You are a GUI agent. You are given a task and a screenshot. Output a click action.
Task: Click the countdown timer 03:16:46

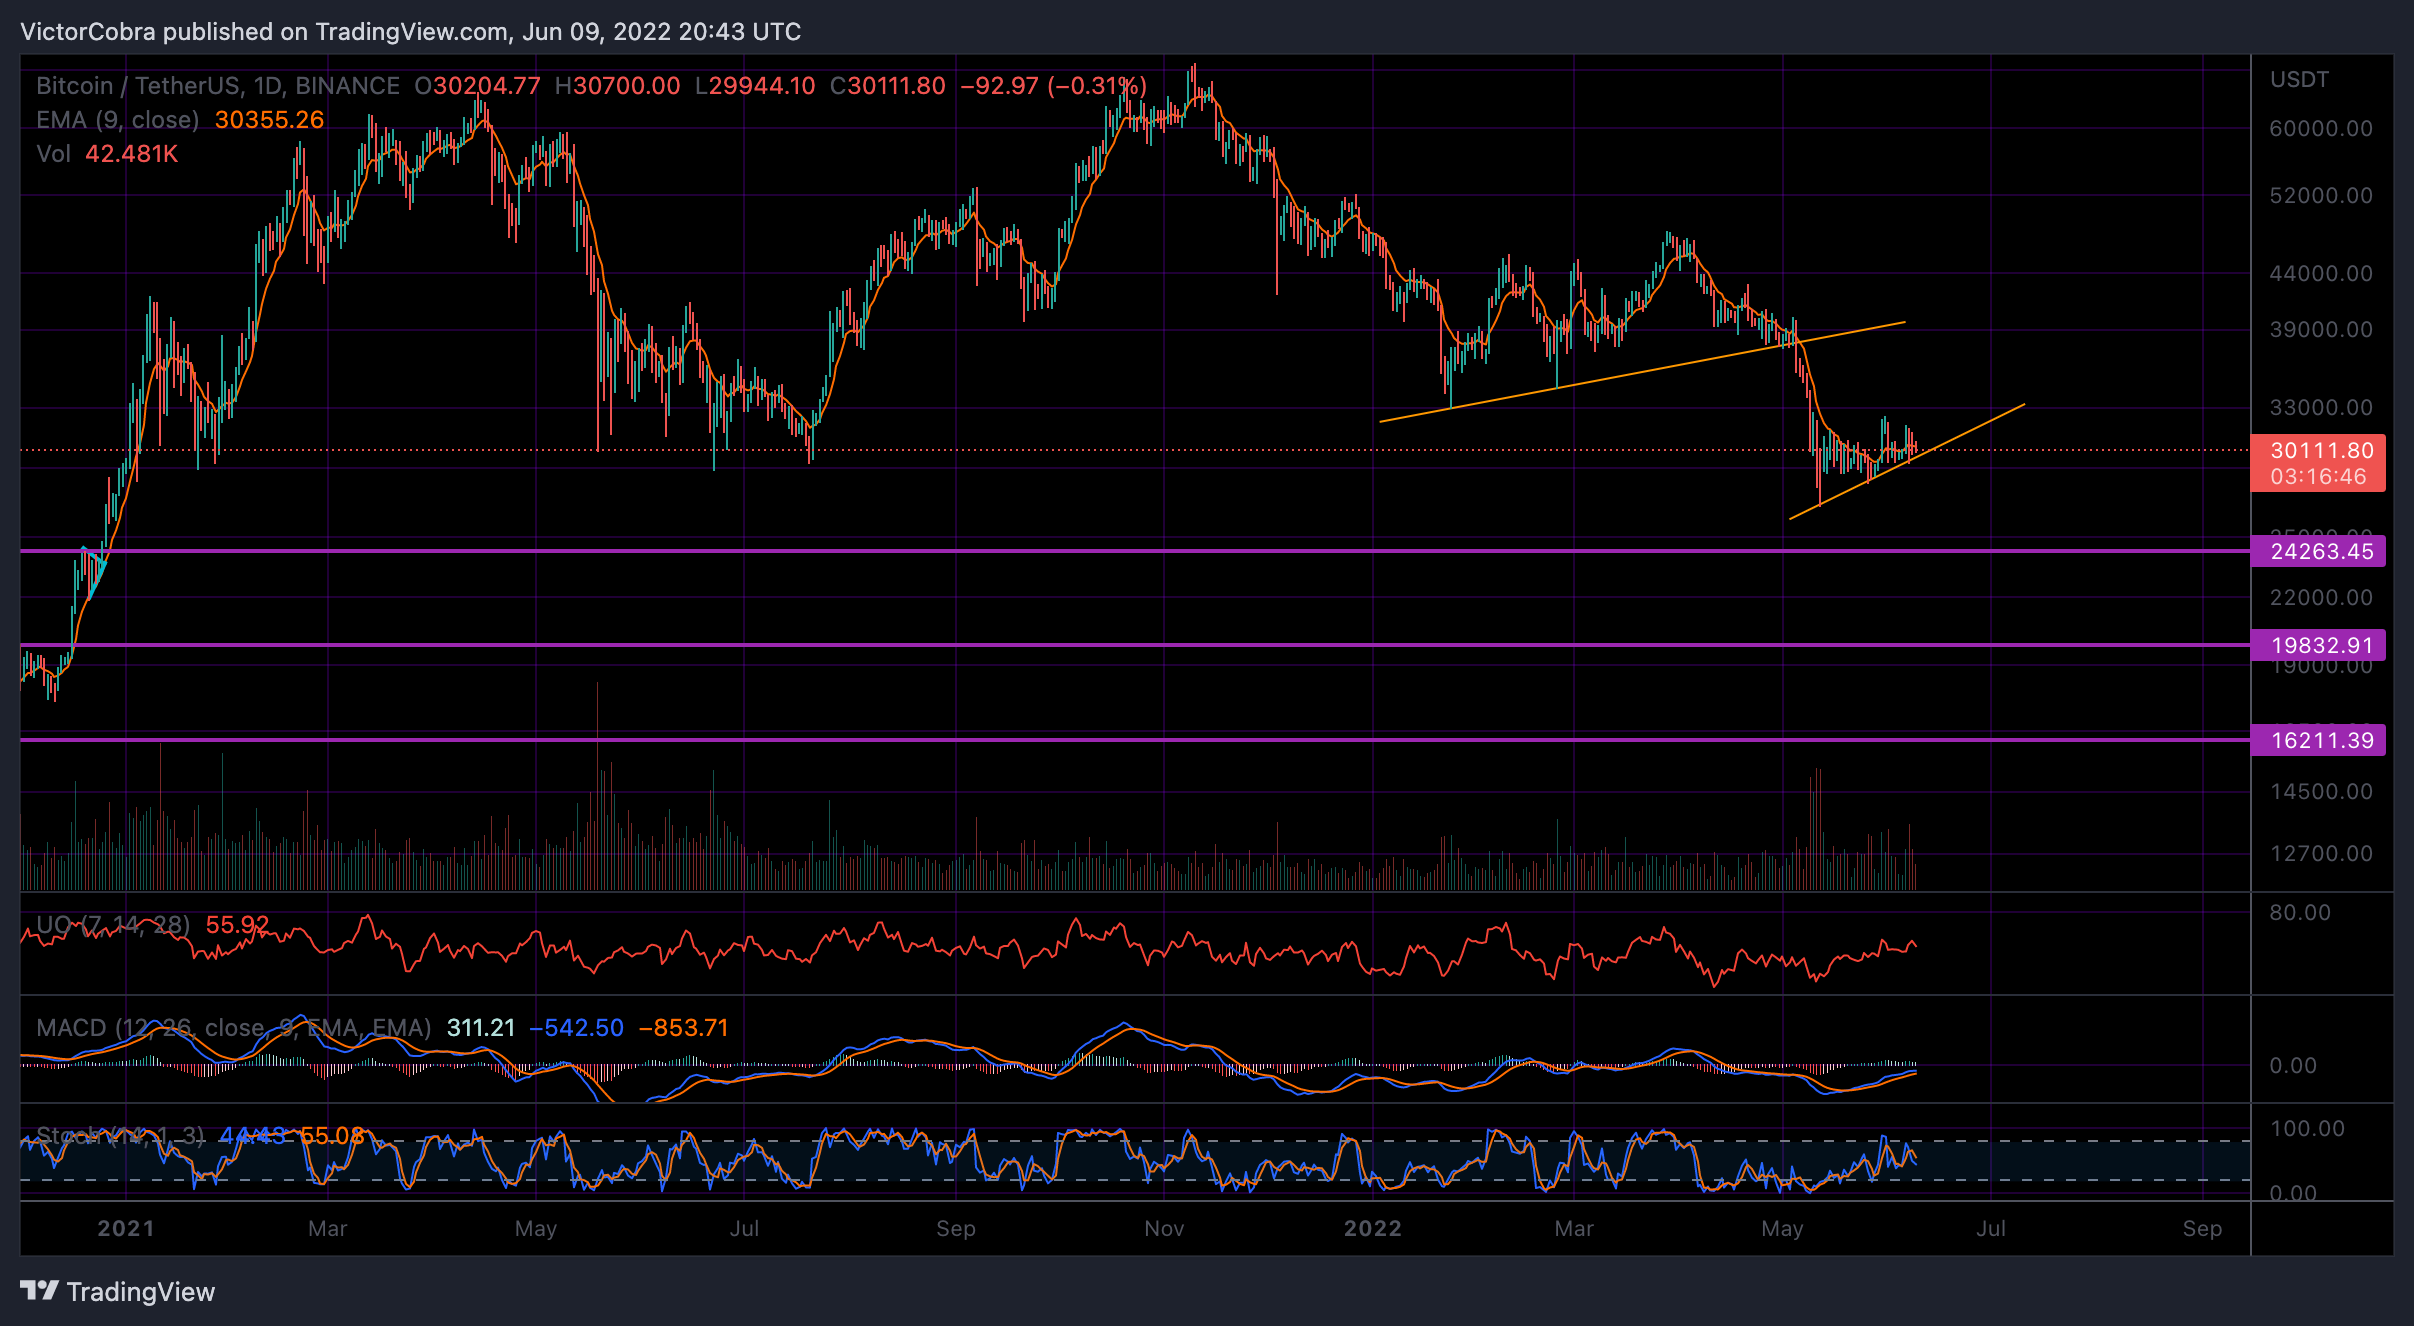2318,477
